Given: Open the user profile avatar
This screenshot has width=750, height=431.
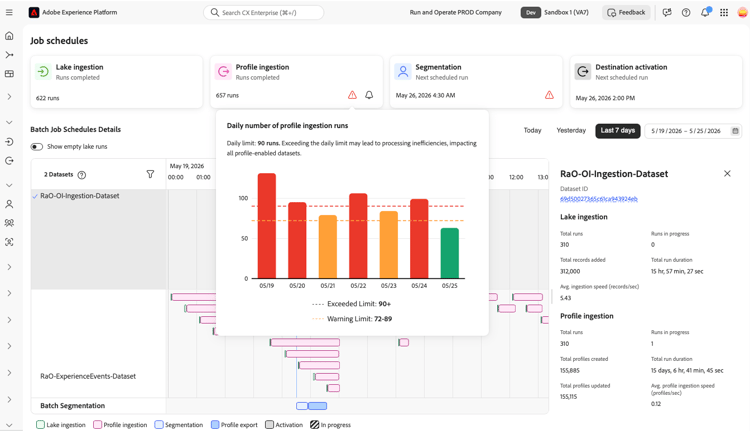Looking at the screenshot, I should click(x=743, y=12).
